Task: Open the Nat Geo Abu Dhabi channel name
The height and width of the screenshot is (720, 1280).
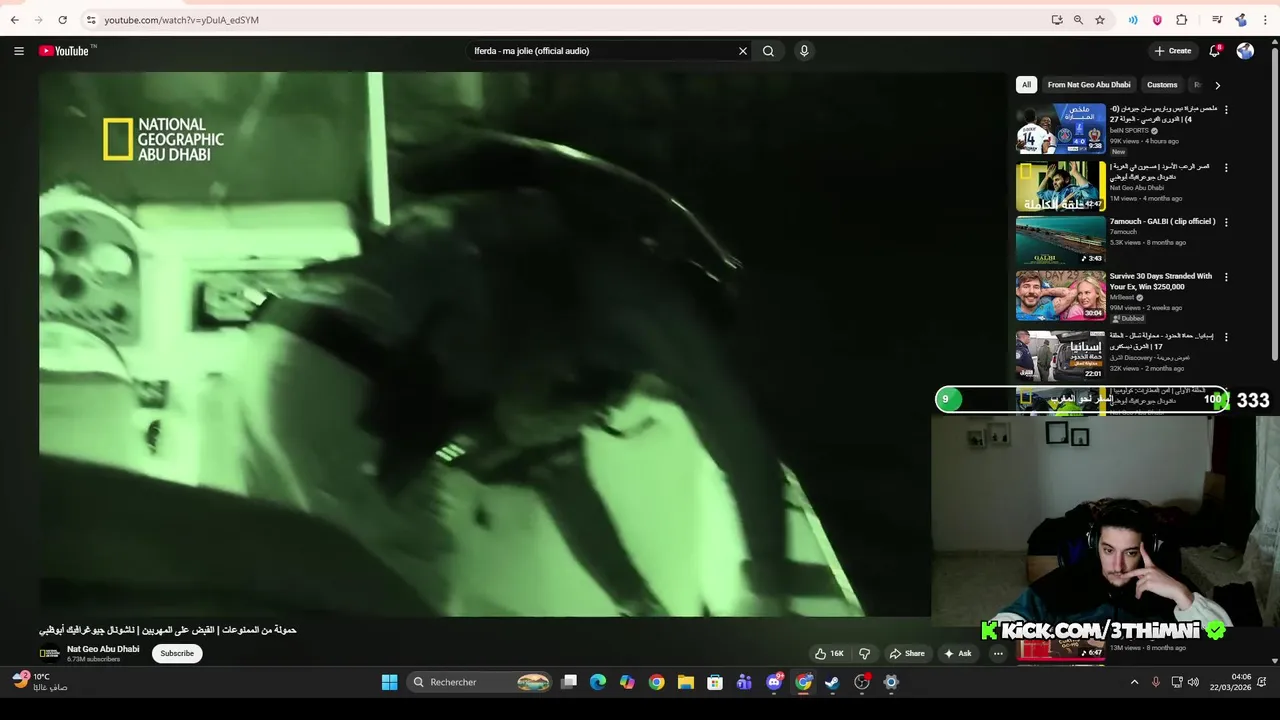Action: [103, 649]
